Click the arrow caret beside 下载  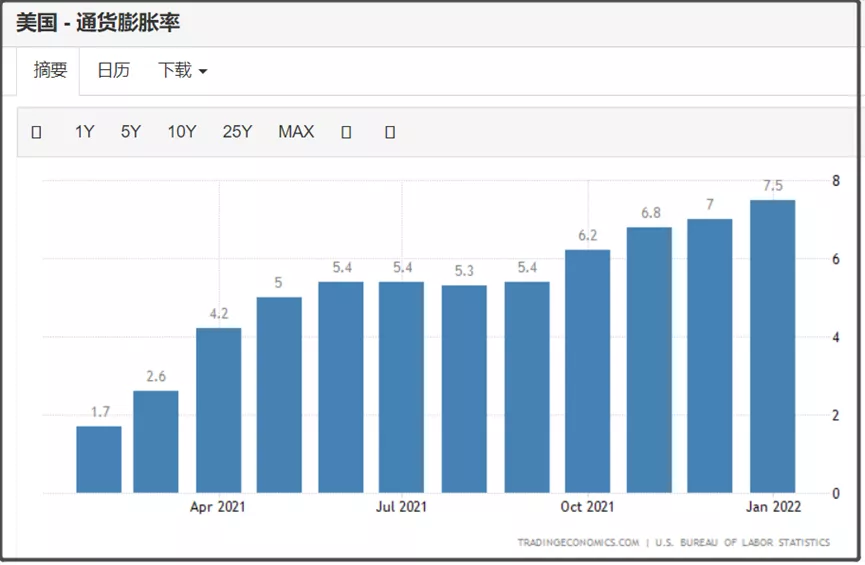(x=202, y=71)
